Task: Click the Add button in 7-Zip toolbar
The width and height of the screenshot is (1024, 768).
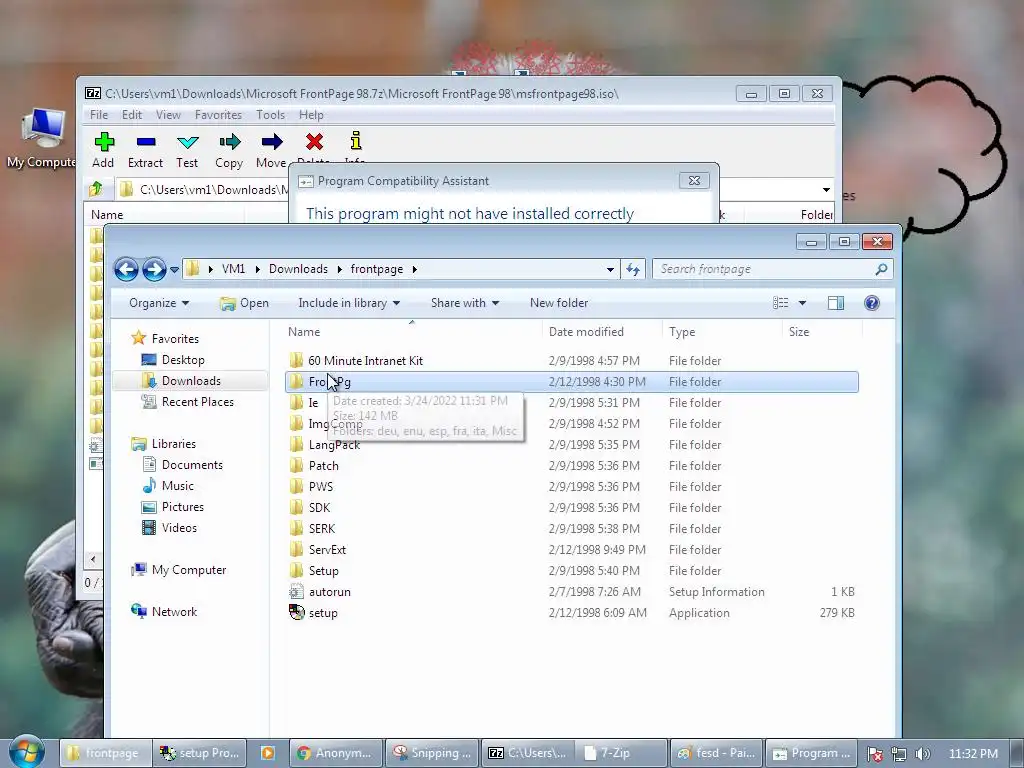Action: (x=104, y=150)
